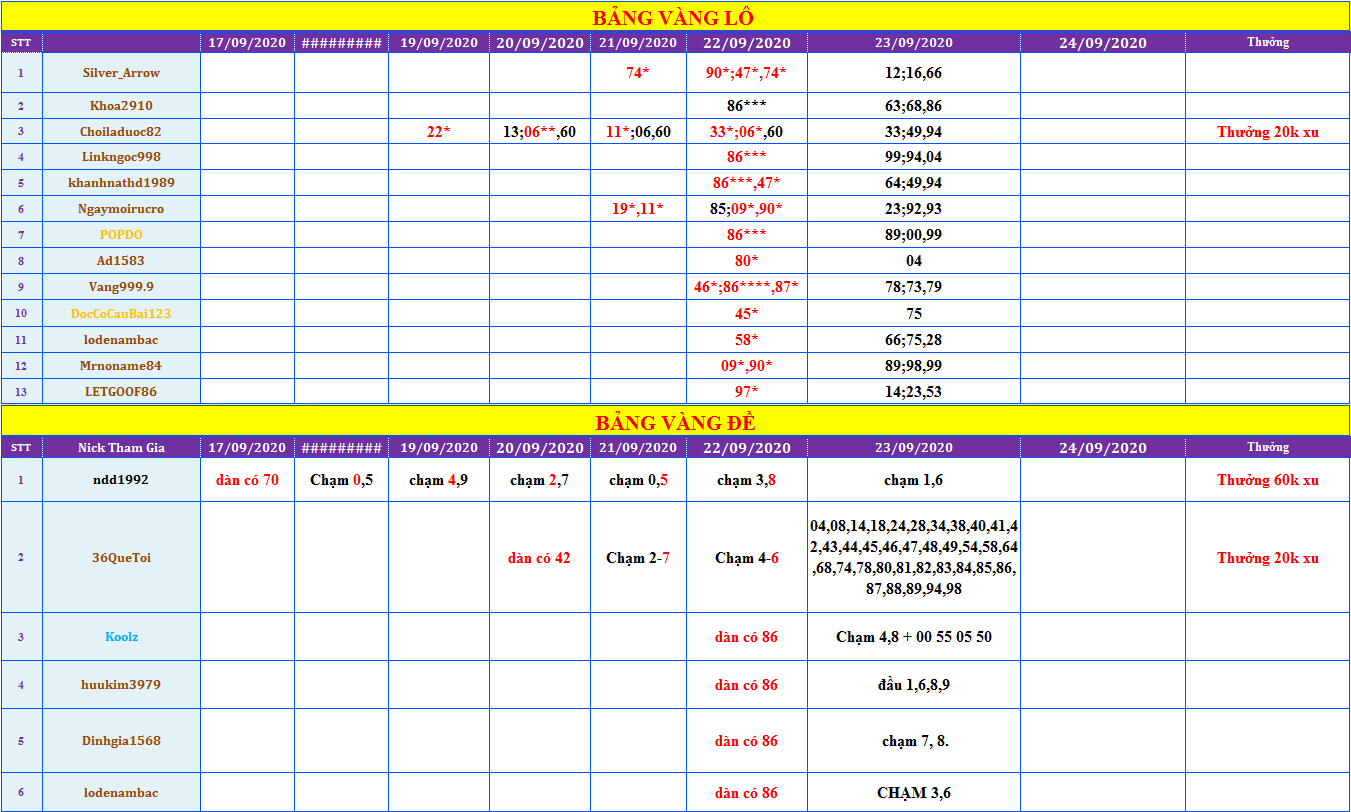Click the 'CHẠM 3,6' cell
Image resolution: width=1351 pixels, height=812 pixels.
913,794
